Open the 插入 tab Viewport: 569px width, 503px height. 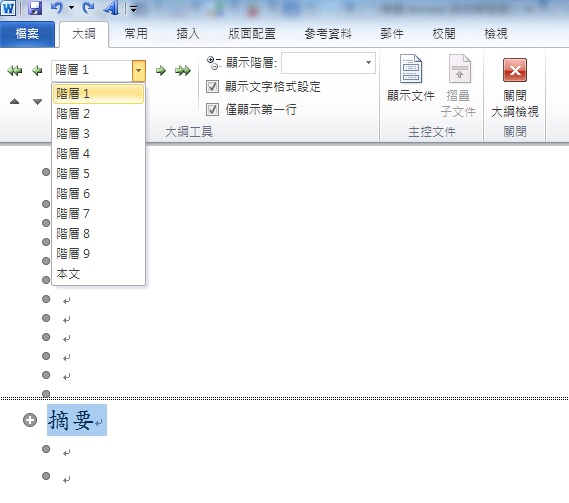(188, 34)
